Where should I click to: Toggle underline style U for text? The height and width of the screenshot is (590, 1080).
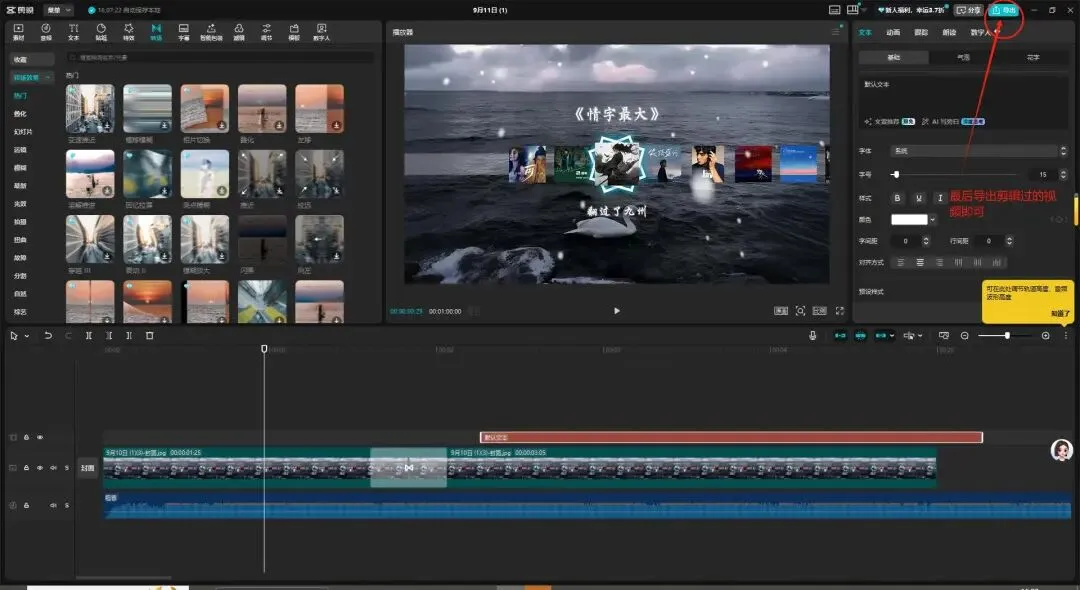point(919,198)
